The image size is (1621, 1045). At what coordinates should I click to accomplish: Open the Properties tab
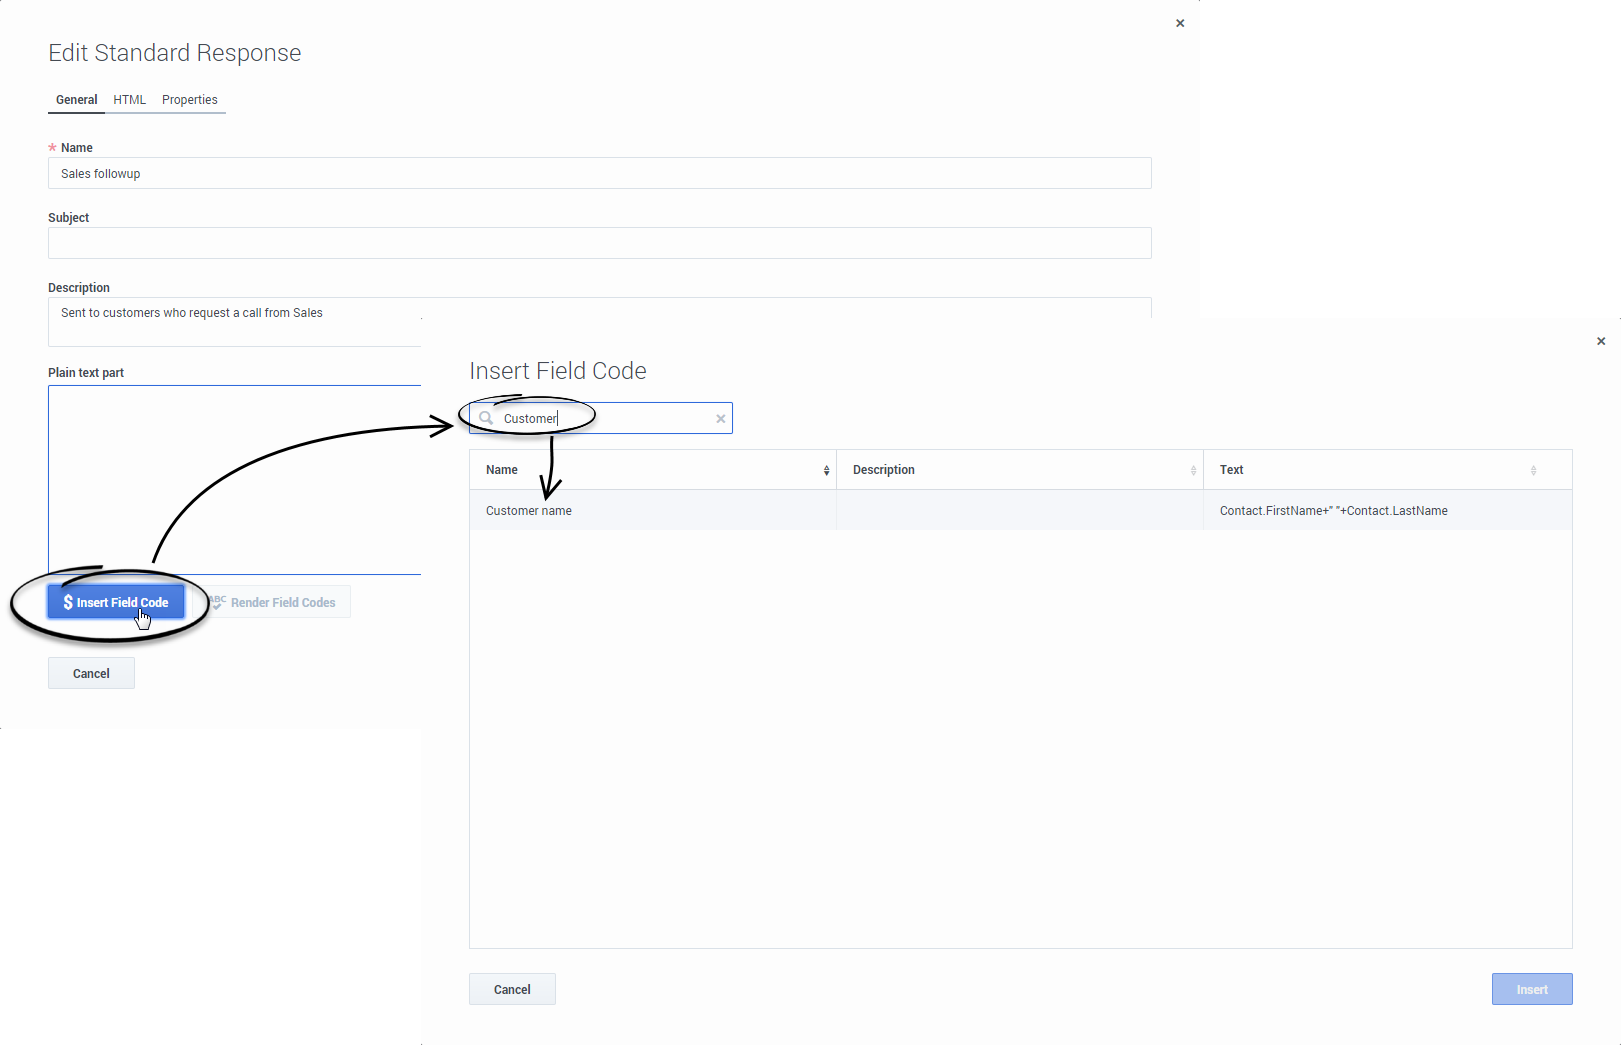189,100
